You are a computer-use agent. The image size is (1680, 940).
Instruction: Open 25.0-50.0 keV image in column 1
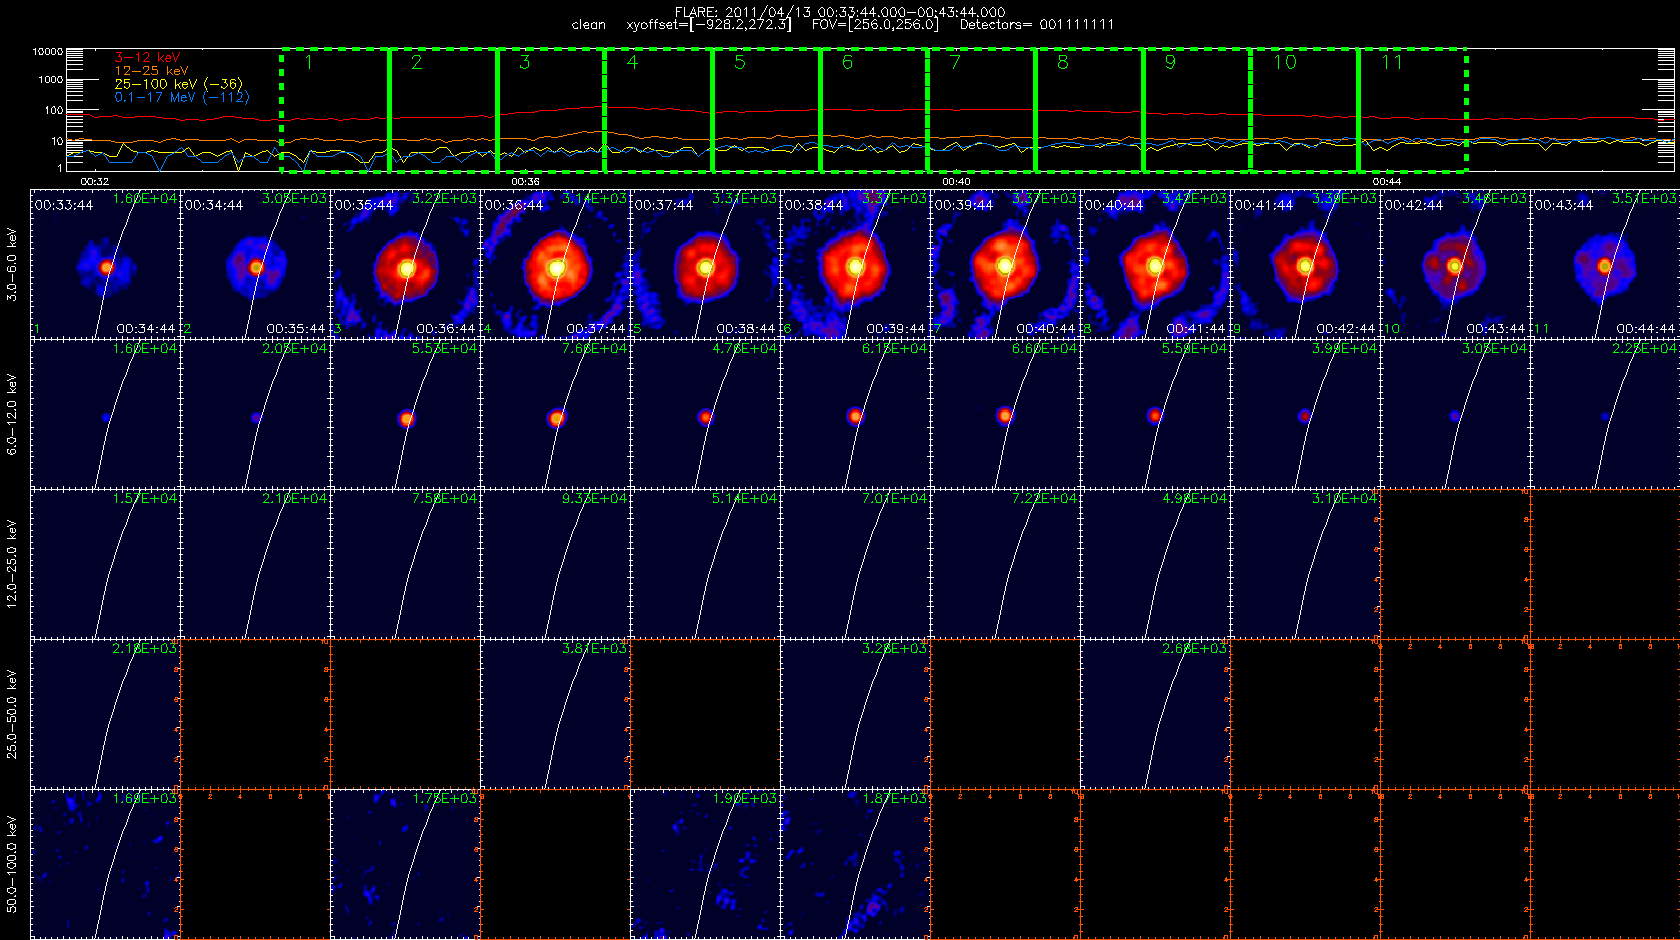(x=106, y=715)
